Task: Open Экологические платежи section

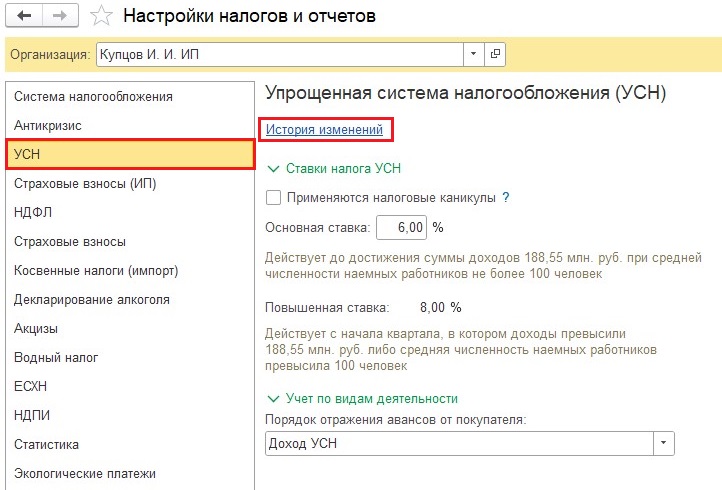Action: 130,473
